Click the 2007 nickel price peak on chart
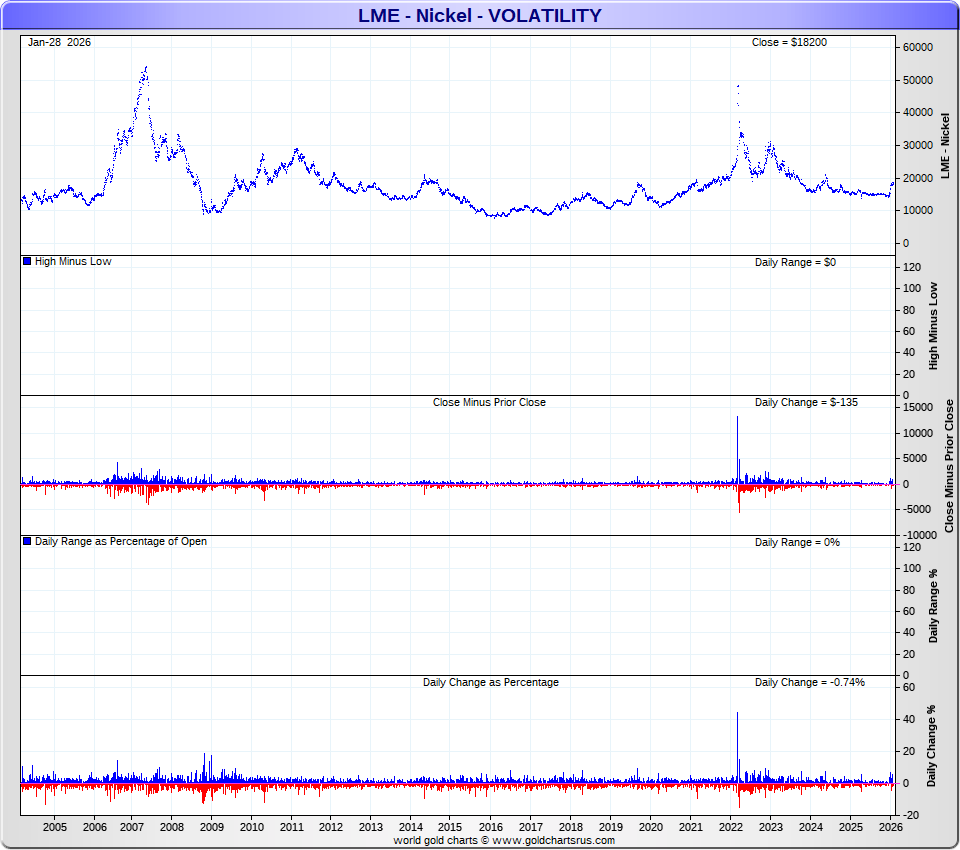 coord(145,69)
